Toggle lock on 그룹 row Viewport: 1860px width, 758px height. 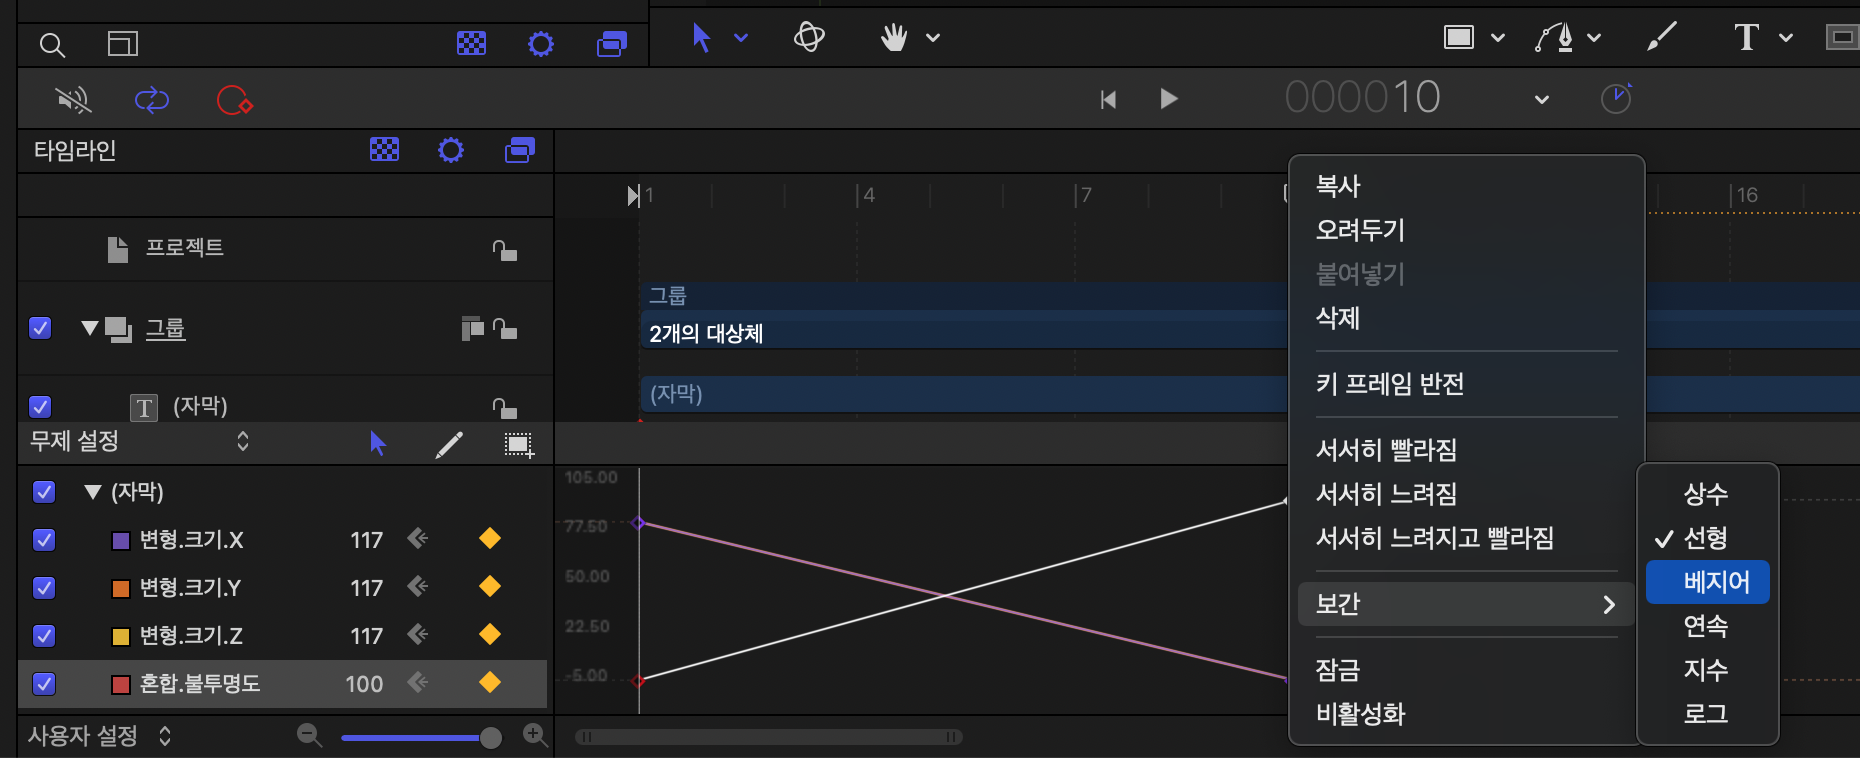pyautogui.click(x=505, y=328)
